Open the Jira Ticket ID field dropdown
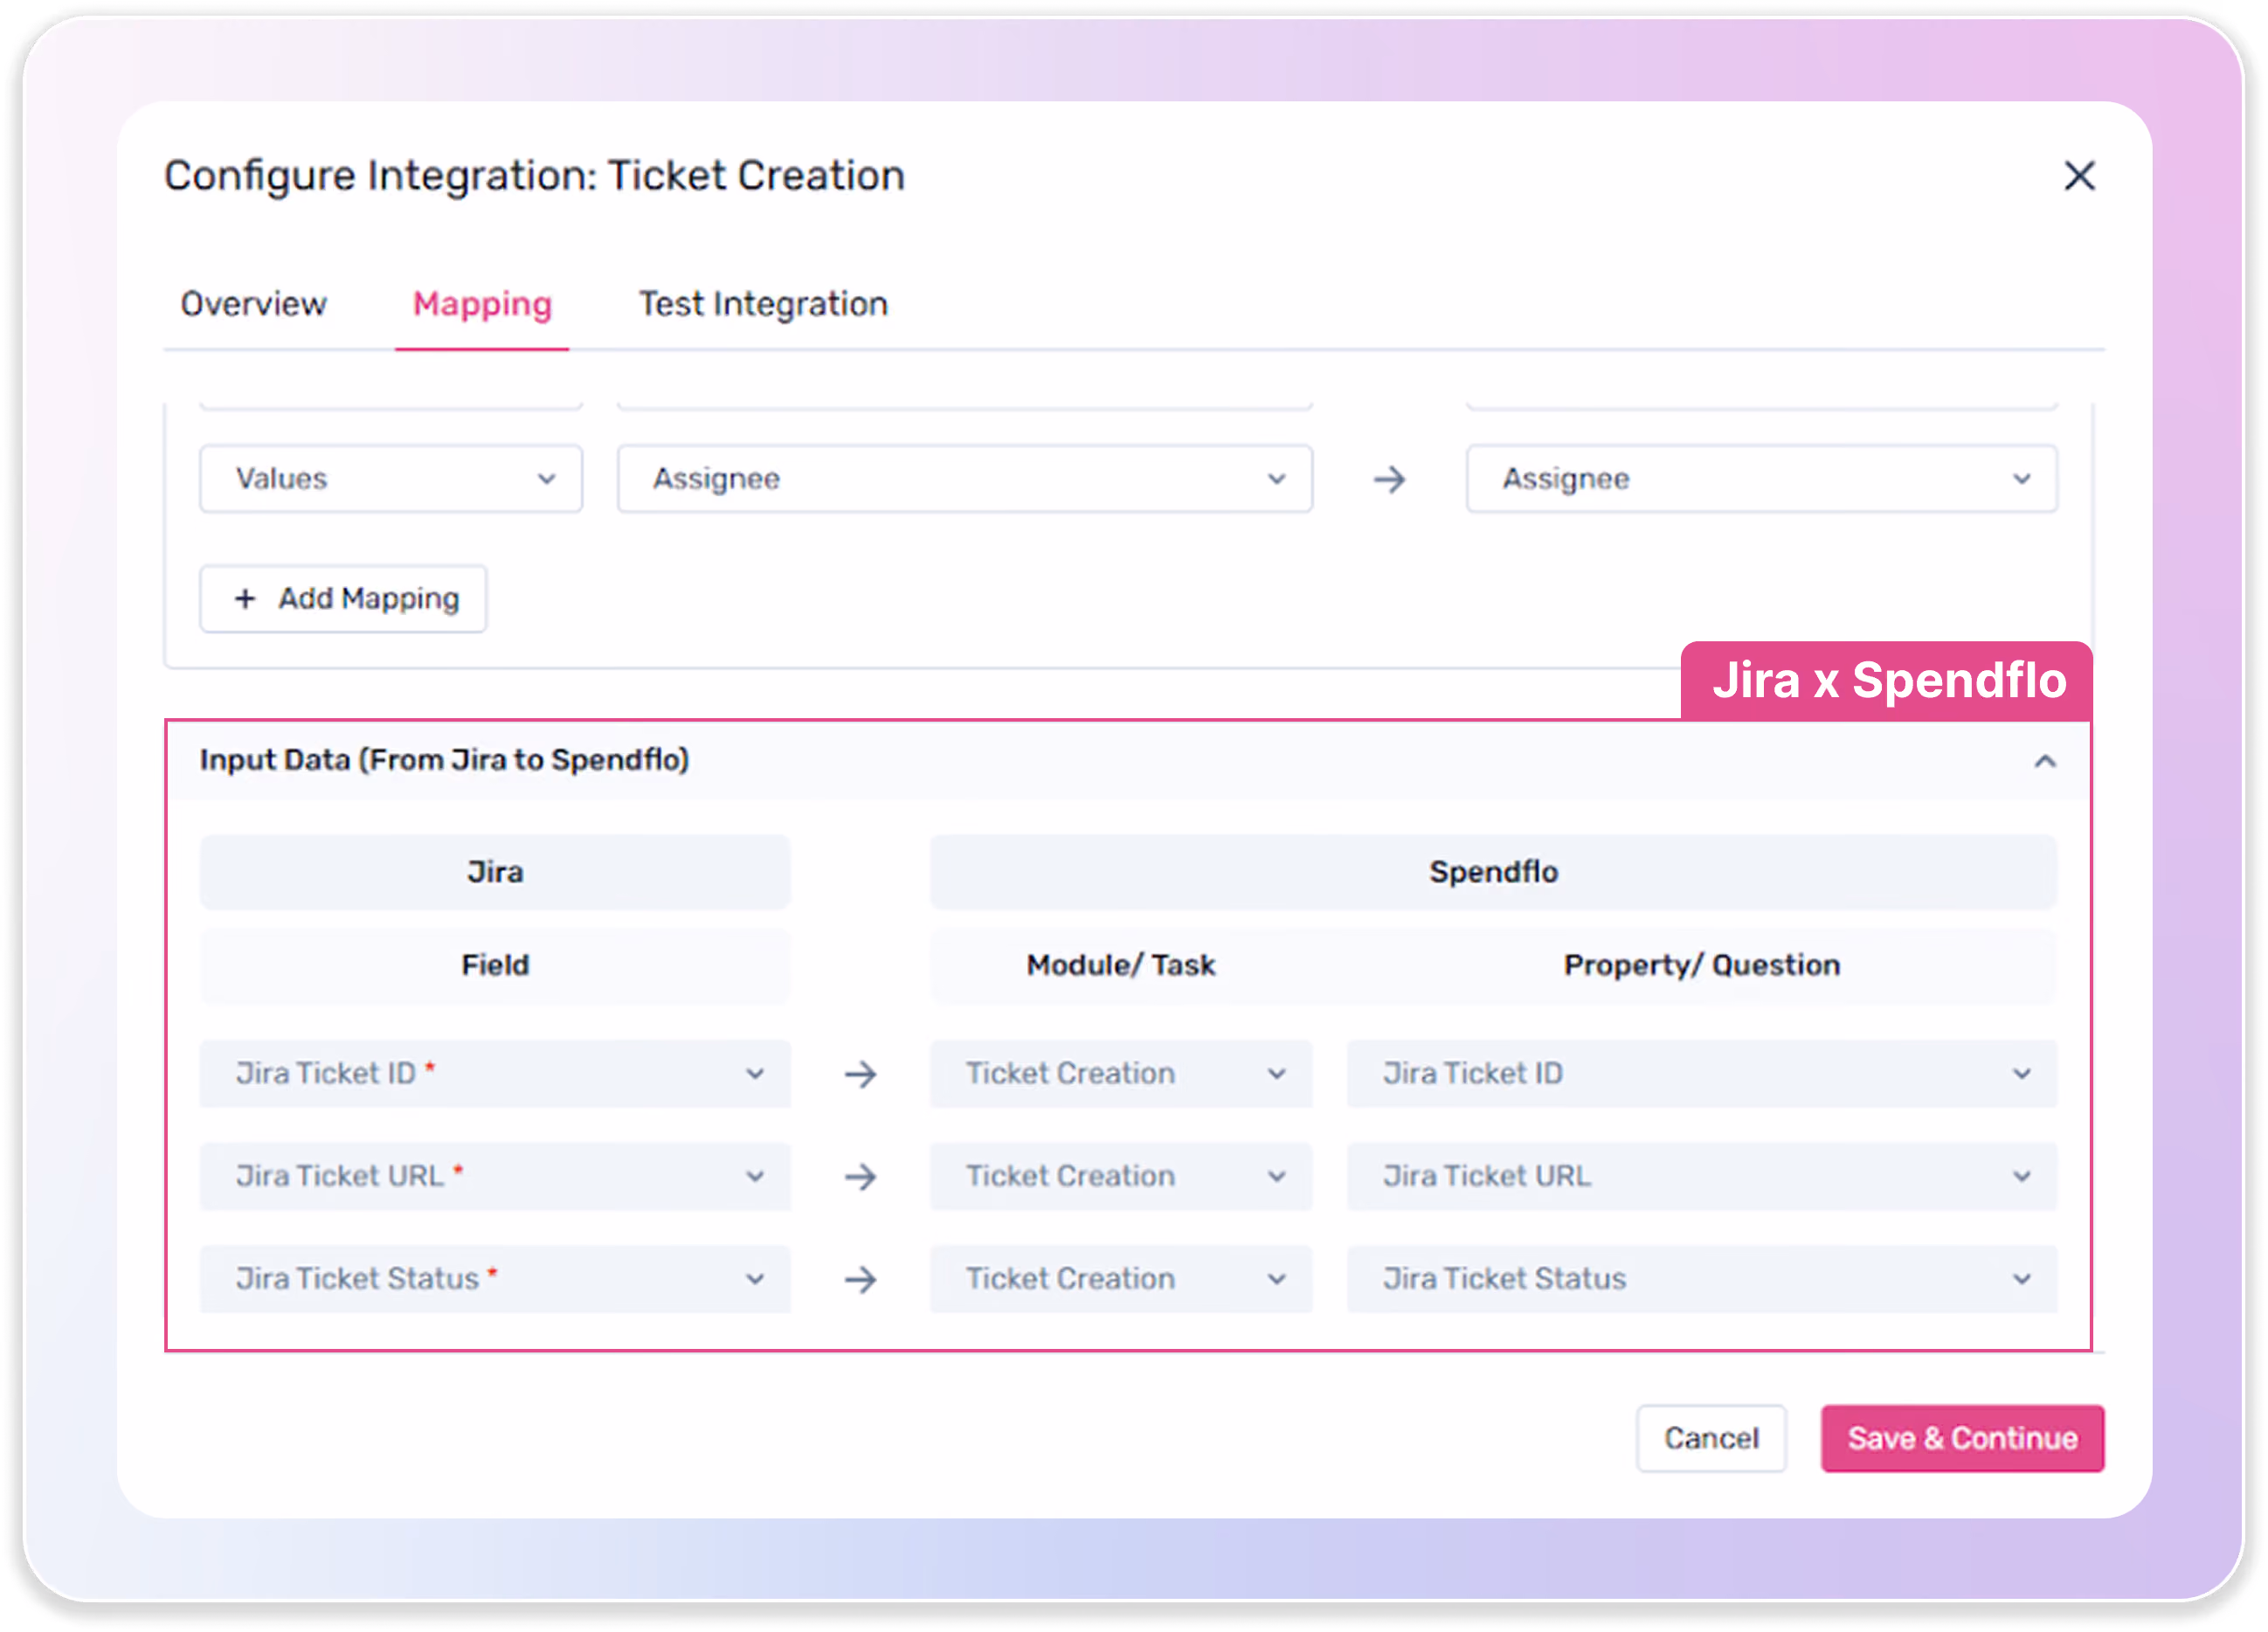The width and height of the screenshot is (2268, 1632). tap(495, 1074)
